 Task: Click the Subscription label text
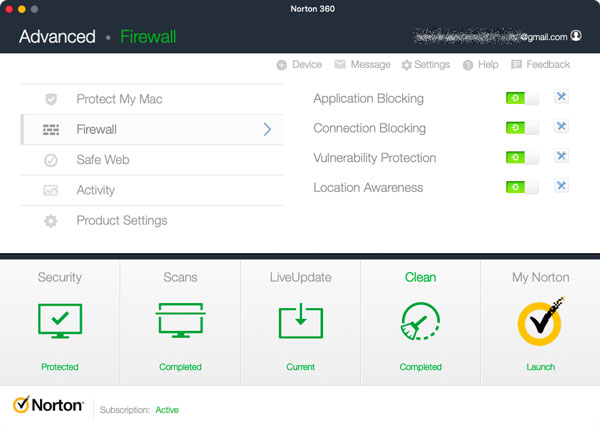click(x=125, y=410)
